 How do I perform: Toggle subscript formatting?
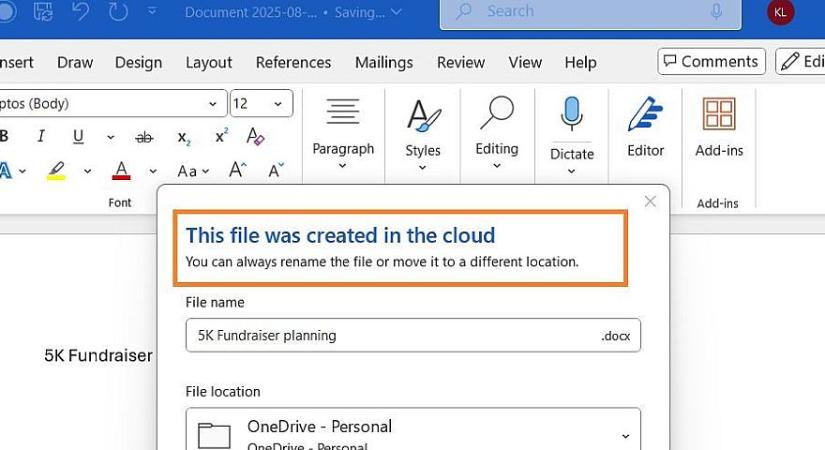pyautogui.click(x=184, y=138)
